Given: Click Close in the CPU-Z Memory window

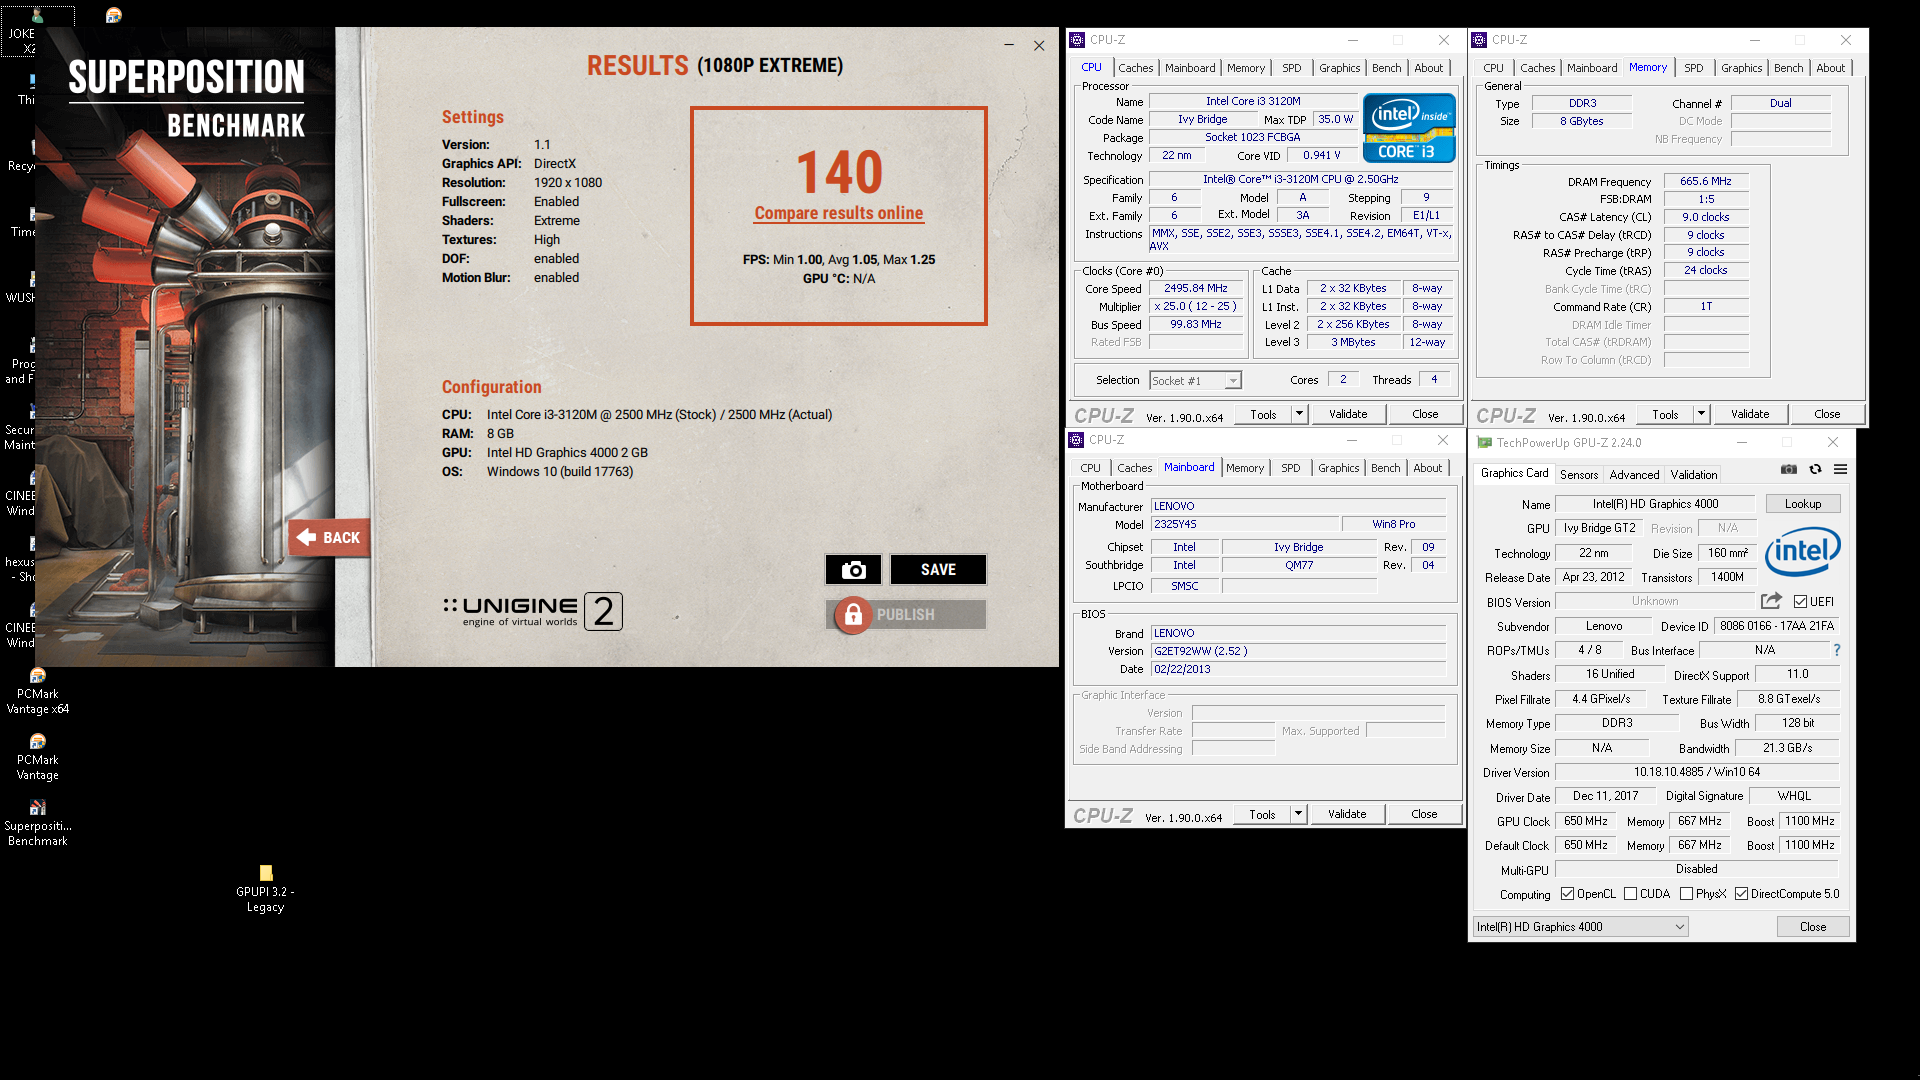Looking at the screenshot, I should pyautogui.click(x=1826, y=414).
